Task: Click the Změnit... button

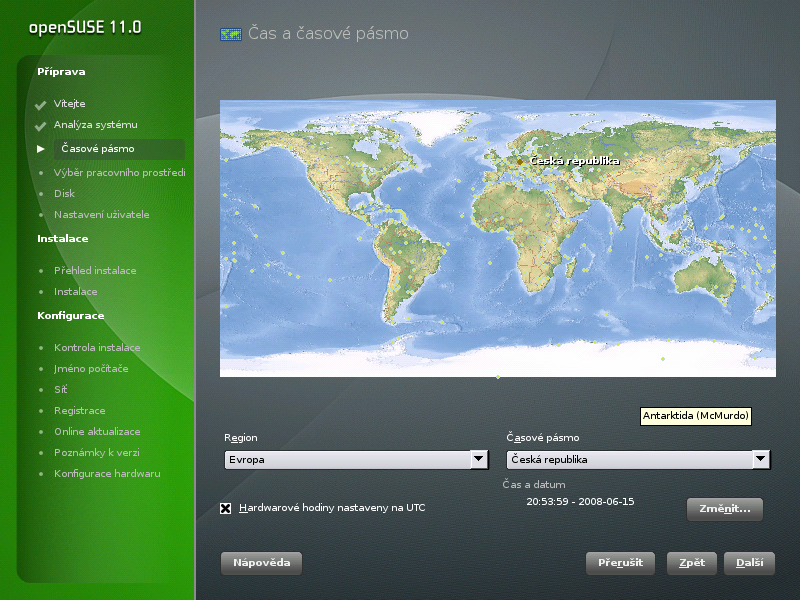Action: click(724, 509)
